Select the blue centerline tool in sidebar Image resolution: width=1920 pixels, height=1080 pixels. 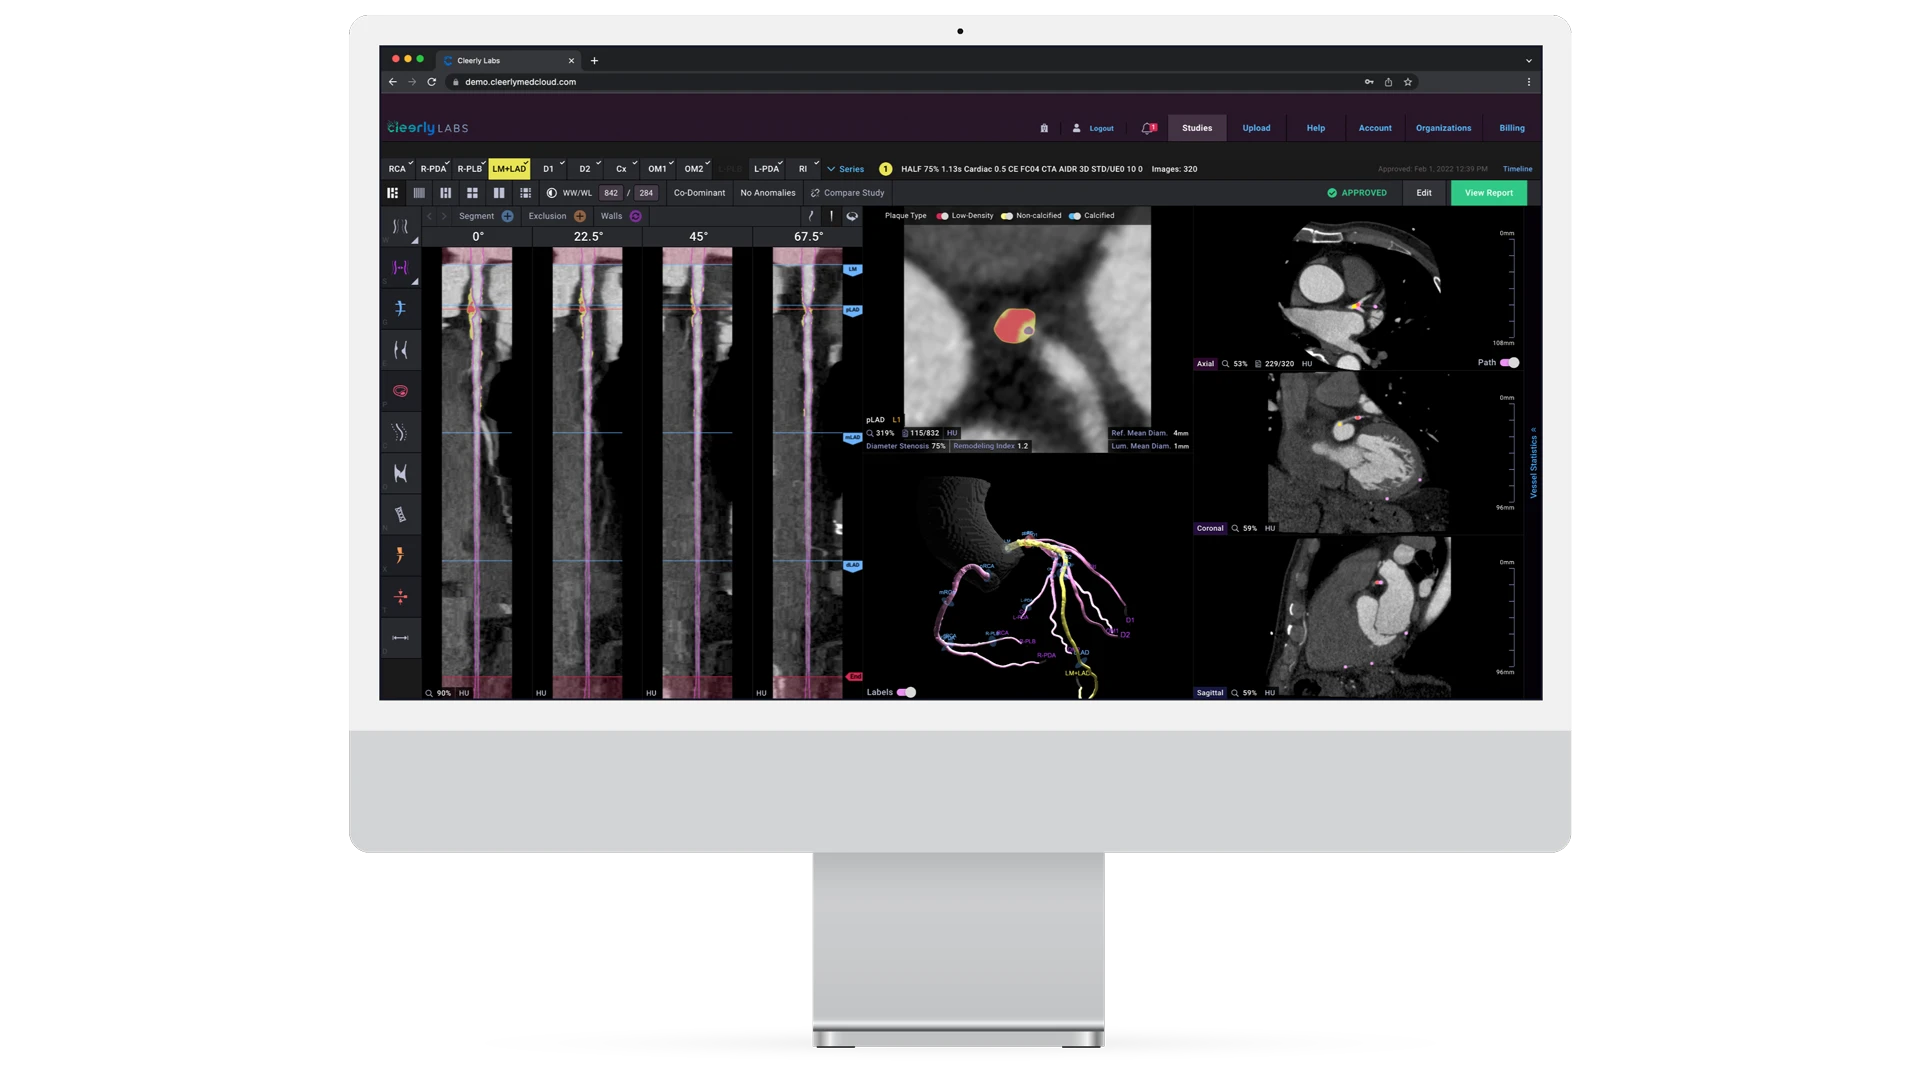pos(400,308)
